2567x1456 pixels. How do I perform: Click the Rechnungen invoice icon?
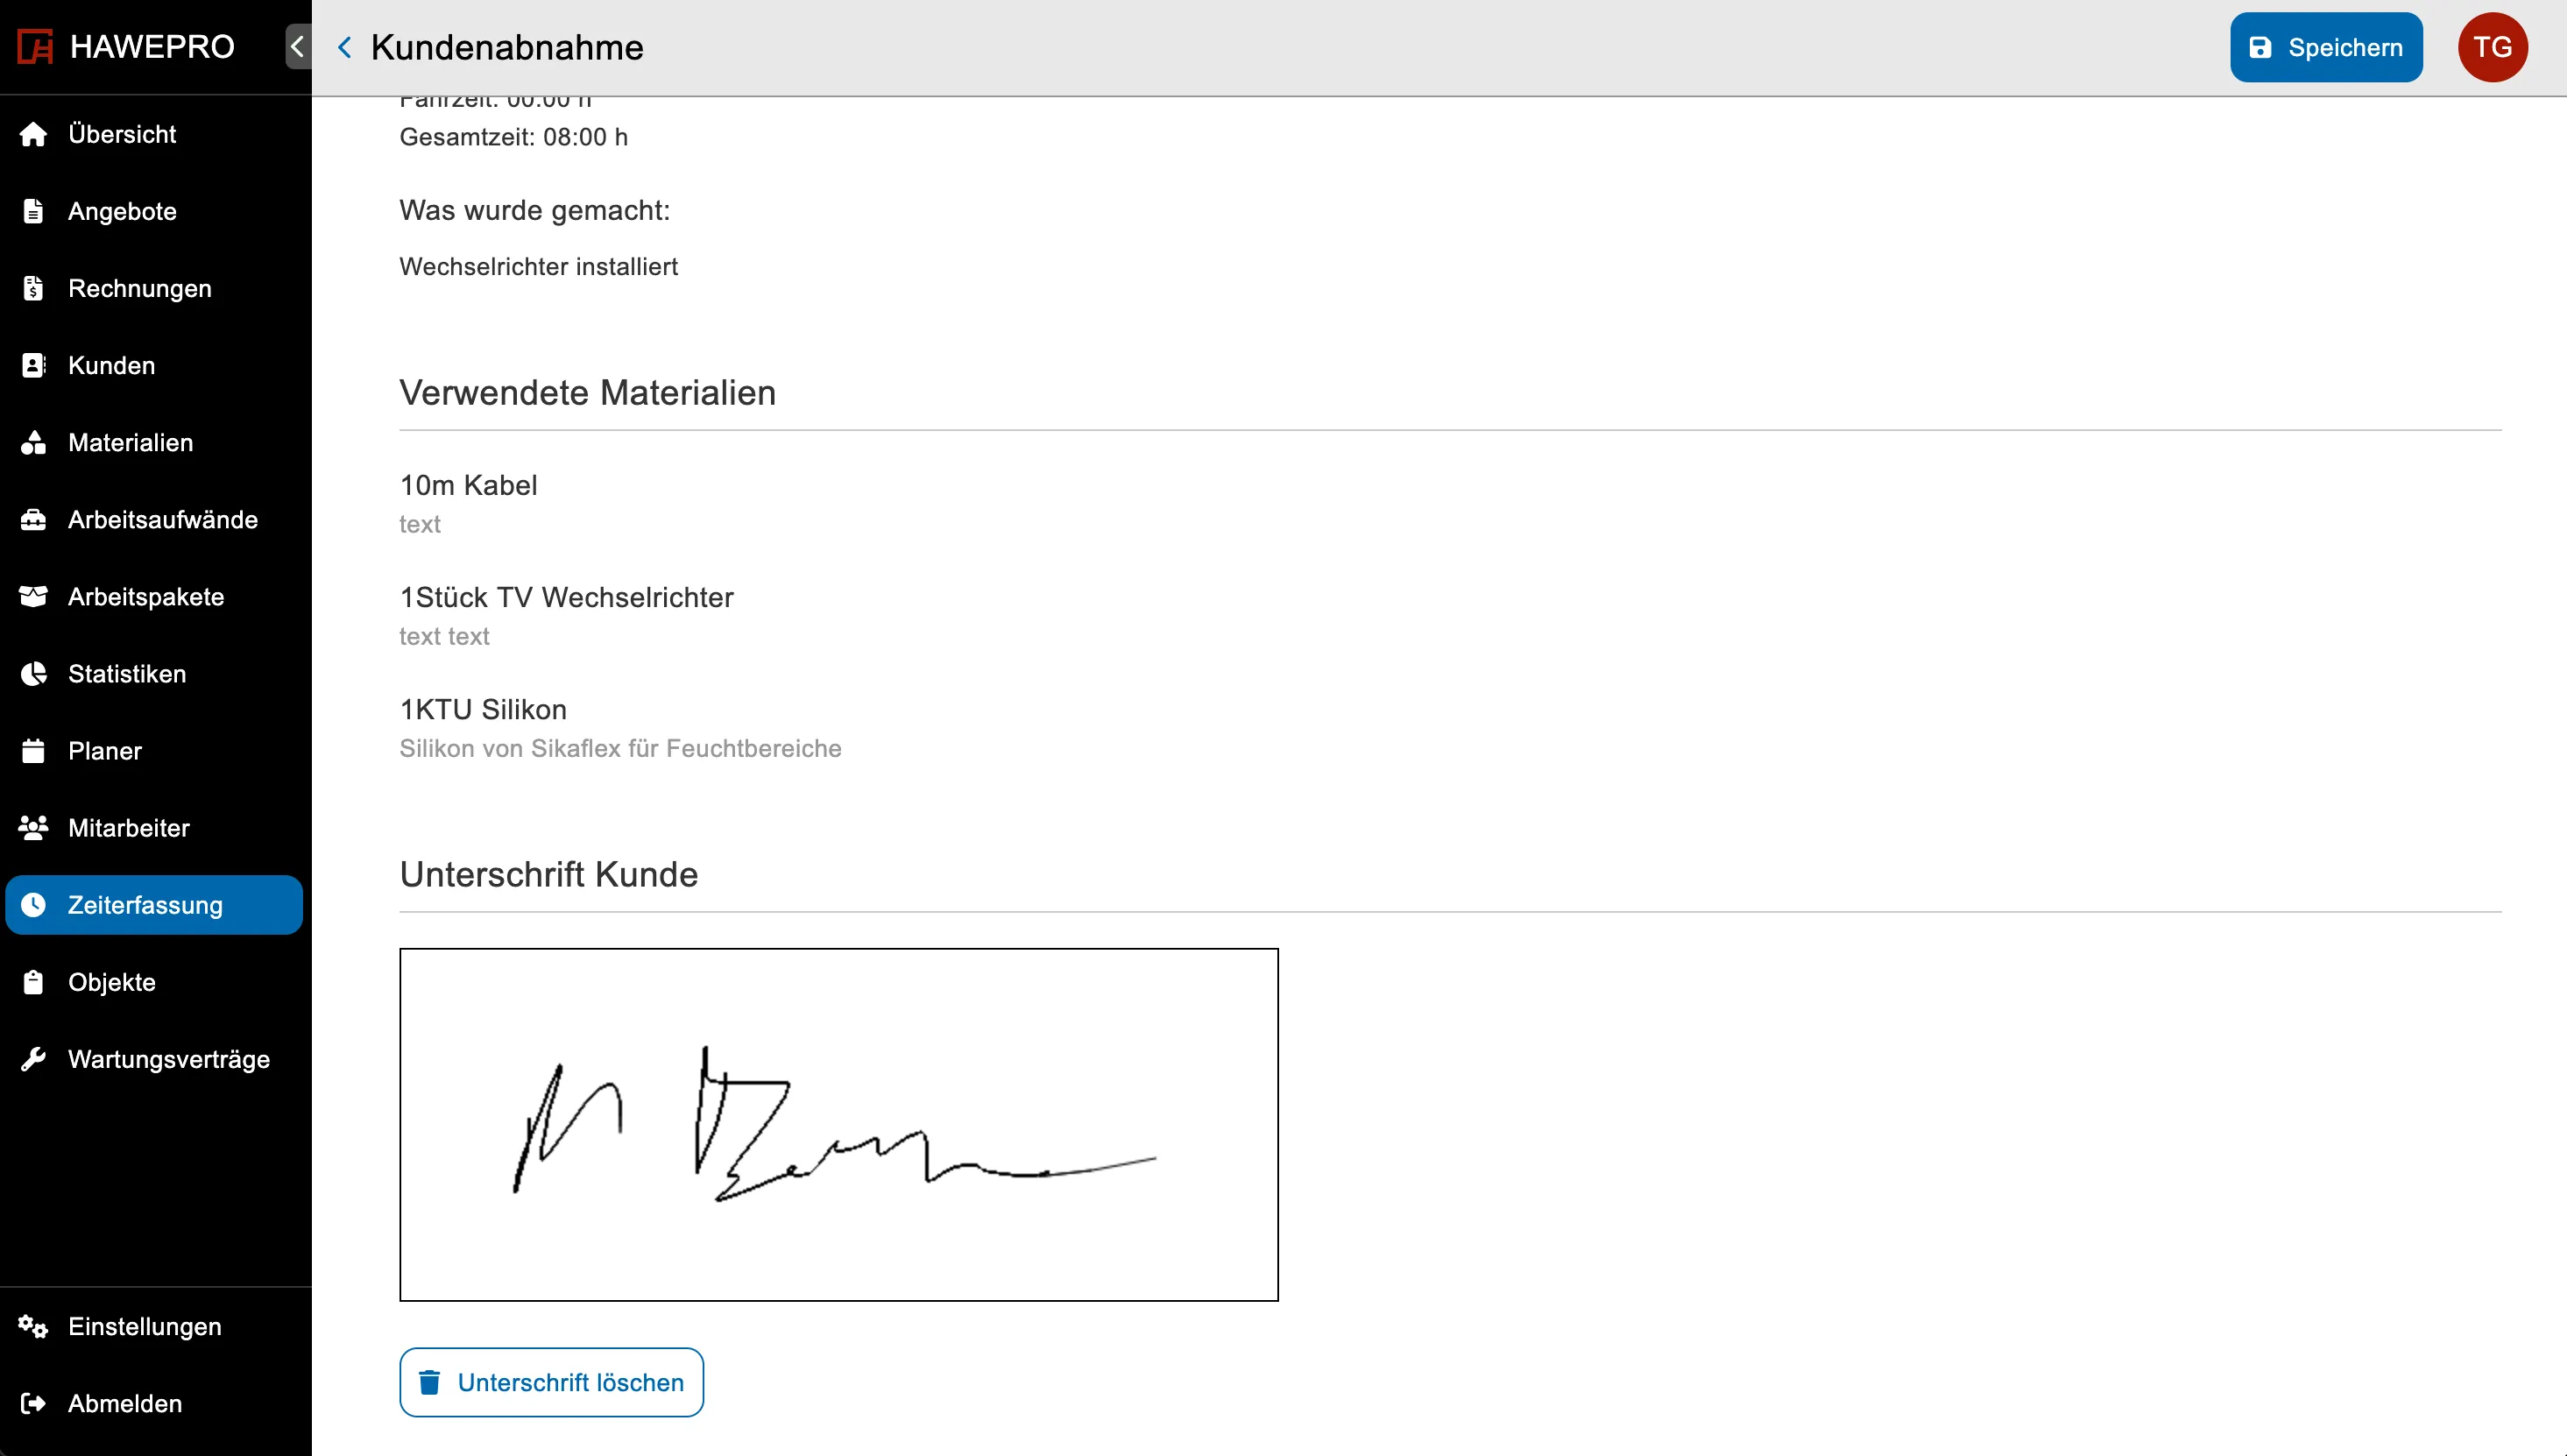tap(33, 288)
